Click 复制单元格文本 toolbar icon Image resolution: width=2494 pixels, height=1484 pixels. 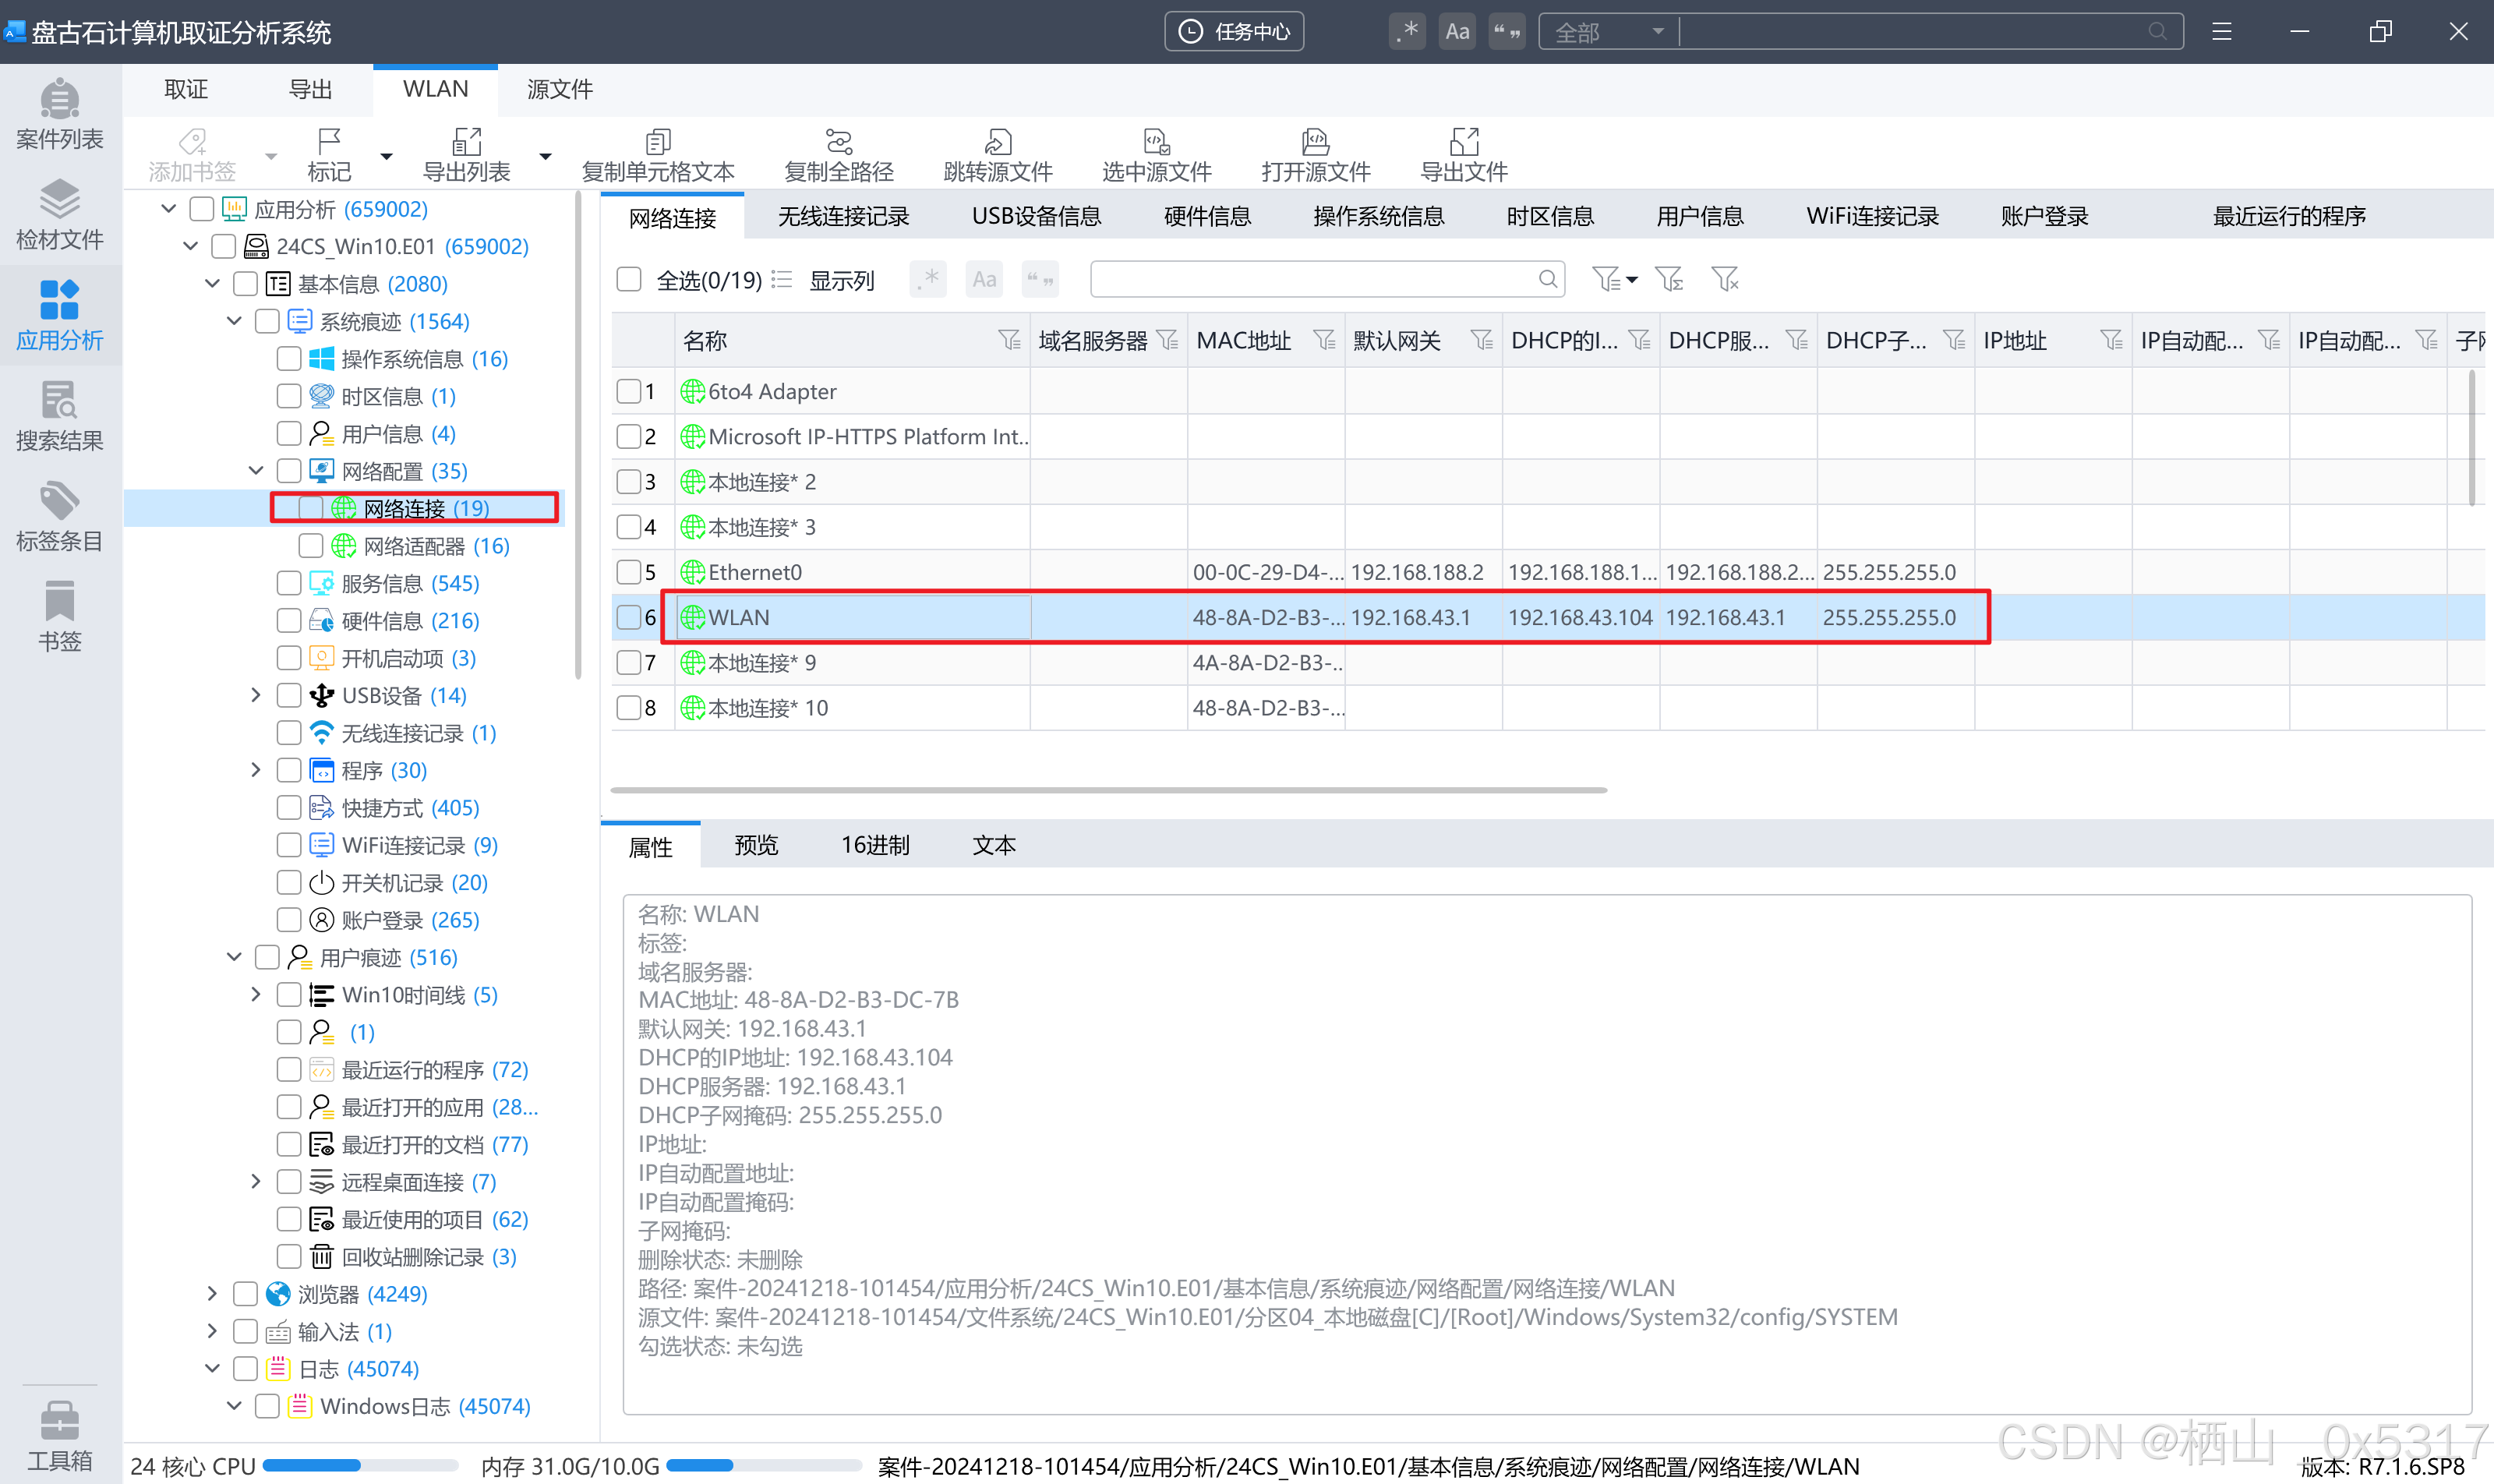pyautogui.click(x=657, y=154)
